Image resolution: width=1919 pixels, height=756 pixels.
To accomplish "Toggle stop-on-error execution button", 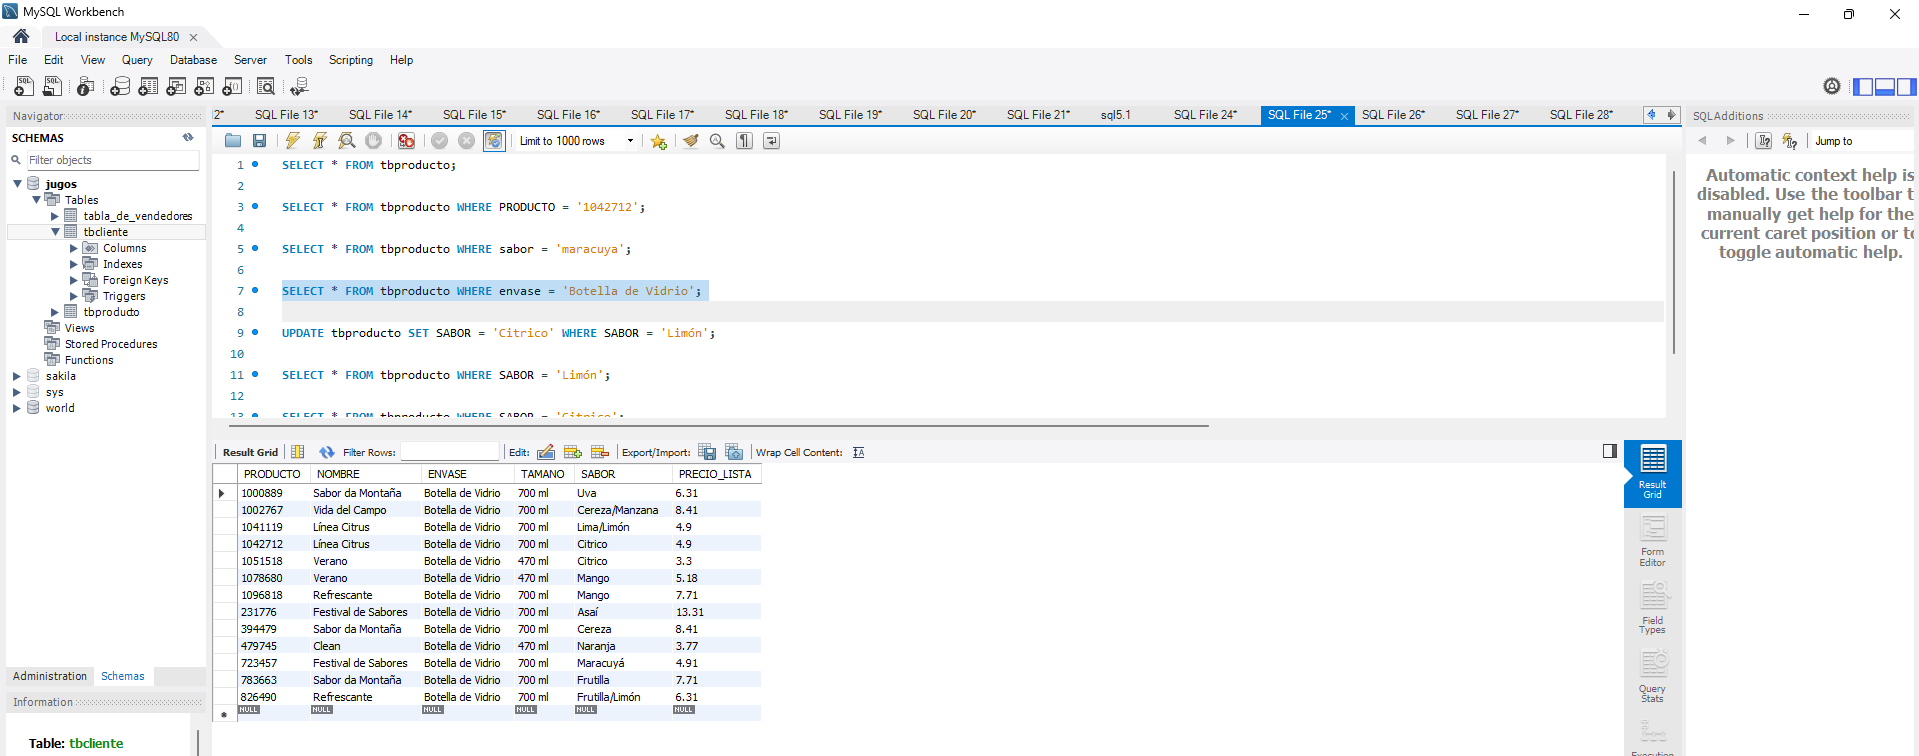I will [406, 141].
